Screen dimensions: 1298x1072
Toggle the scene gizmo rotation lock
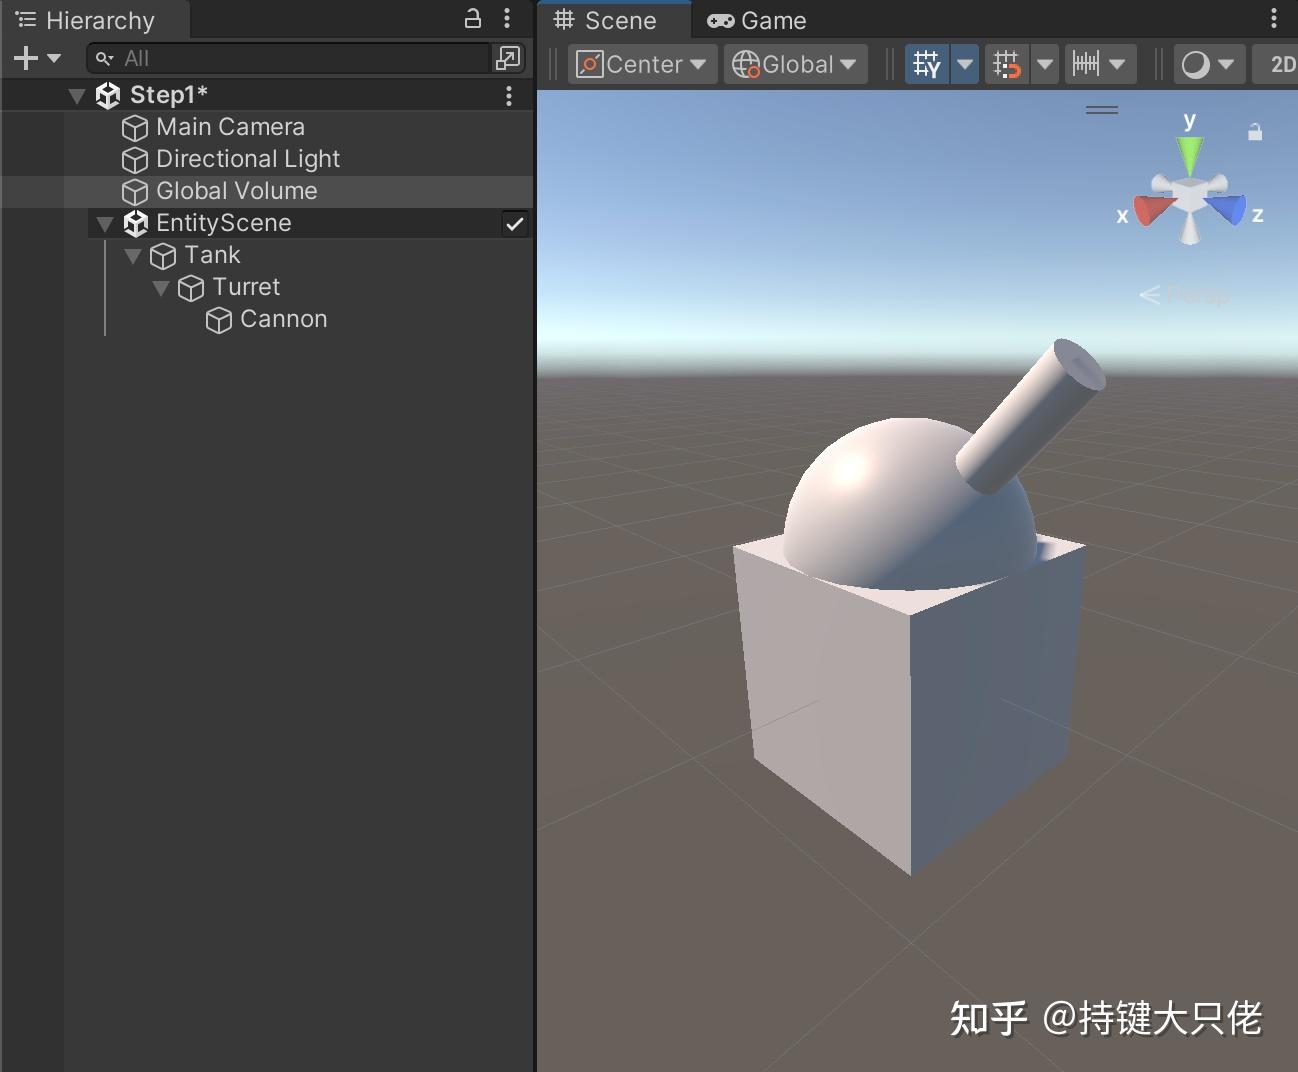click(1255, 132)
